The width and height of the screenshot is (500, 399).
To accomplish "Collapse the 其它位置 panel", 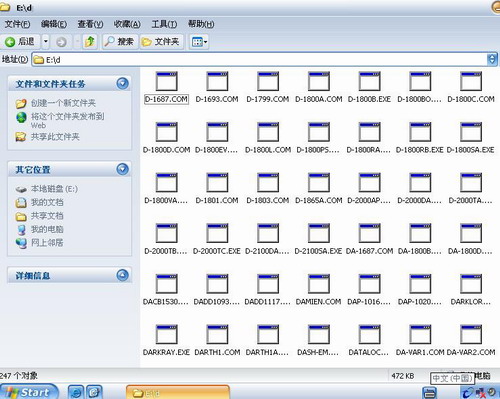I will pyautogui.click(x=122, y=169).
